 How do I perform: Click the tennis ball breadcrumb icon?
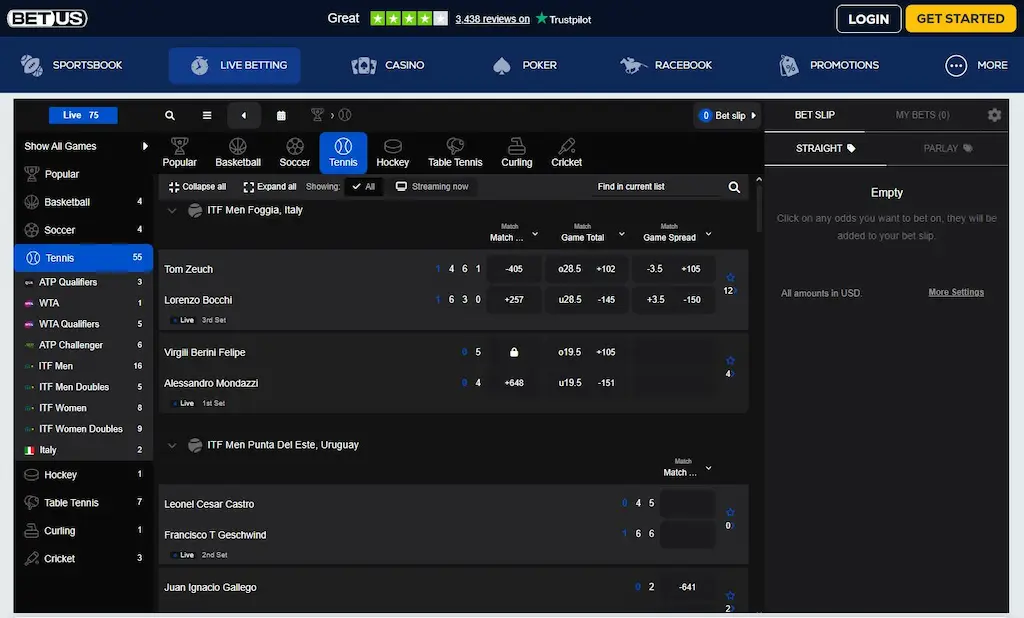coord(345,115)
